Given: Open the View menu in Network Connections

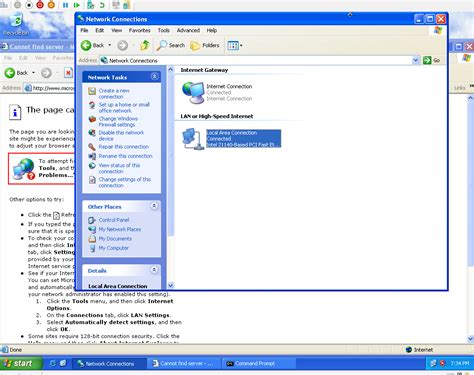Looking at the screenshot, I should click(116, 30).
